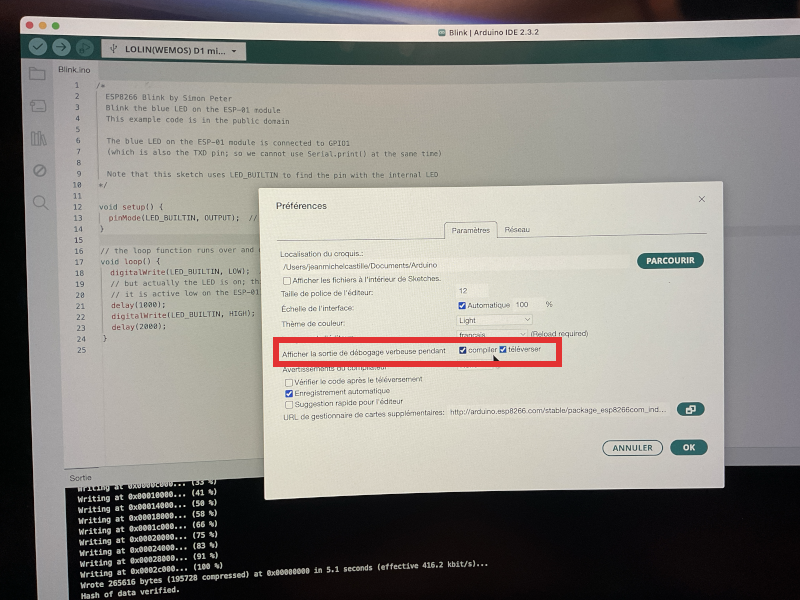
Task: Open the Sketchbook folder sidebar icon
Action: 37,74
